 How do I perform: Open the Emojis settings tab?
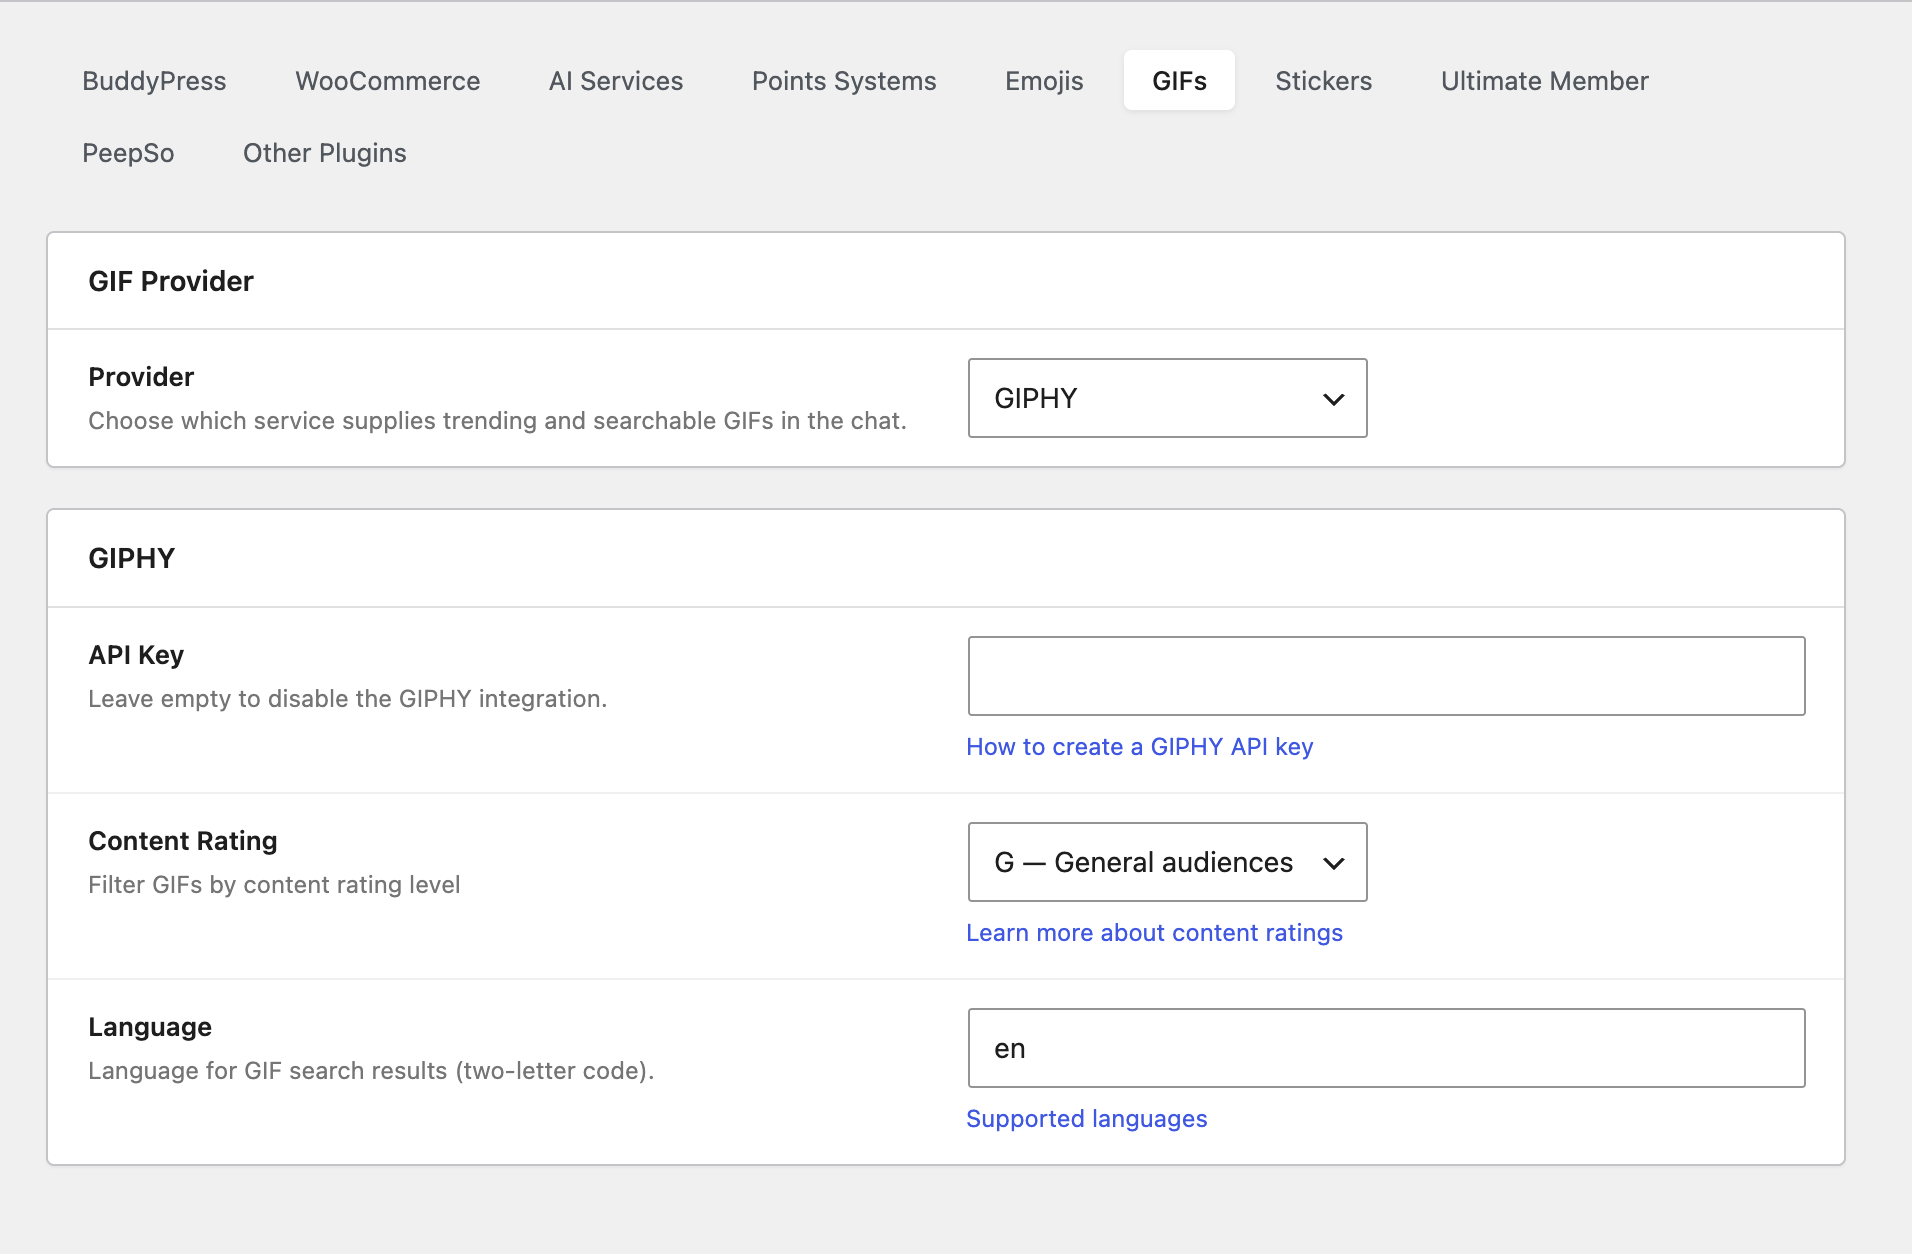tap(1043, 81)
